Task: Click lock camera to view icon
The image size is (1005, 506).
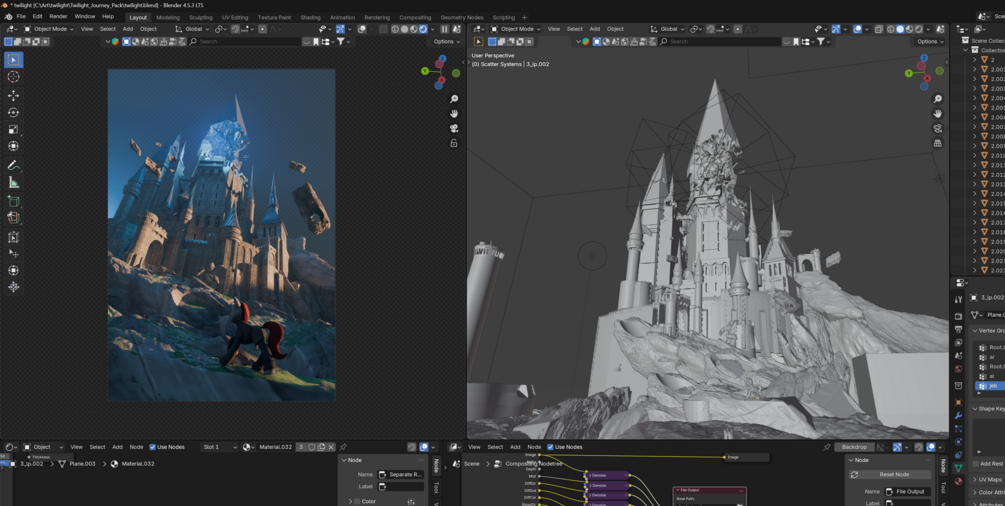Action: tap(454, 143)
